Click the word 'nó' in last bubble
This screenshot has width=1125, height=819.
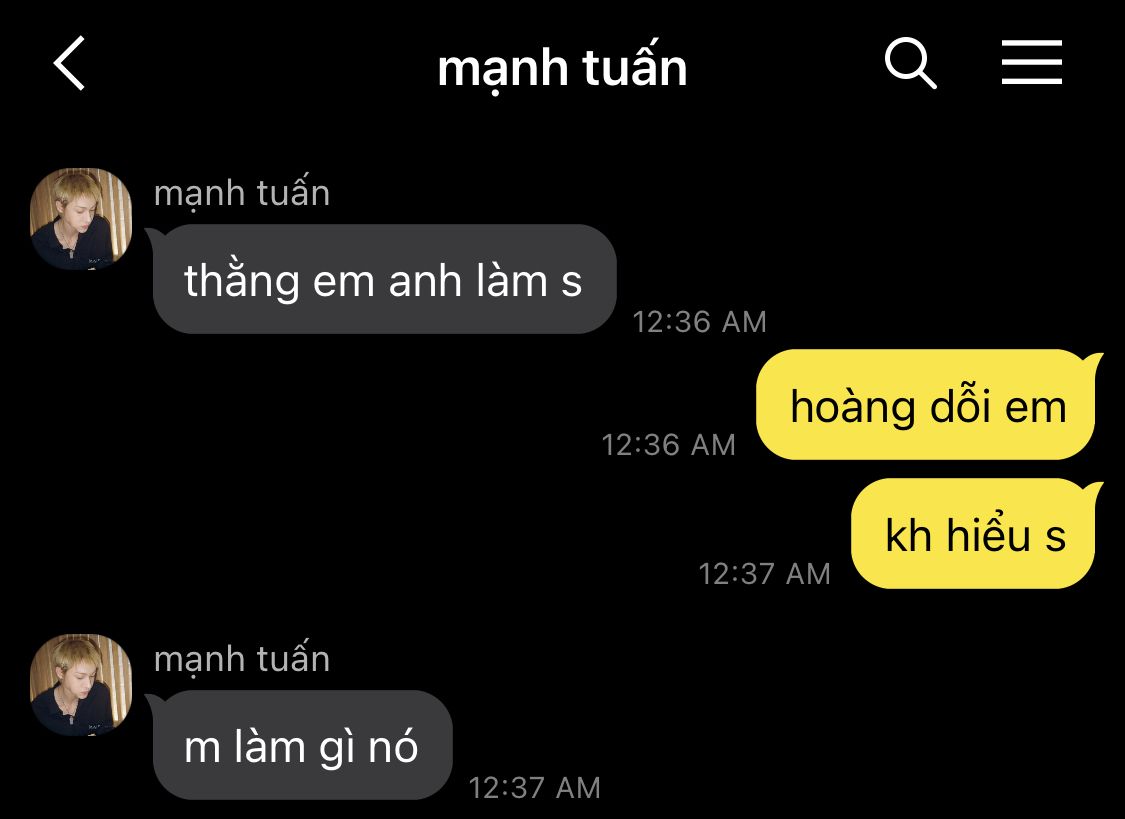393,747
